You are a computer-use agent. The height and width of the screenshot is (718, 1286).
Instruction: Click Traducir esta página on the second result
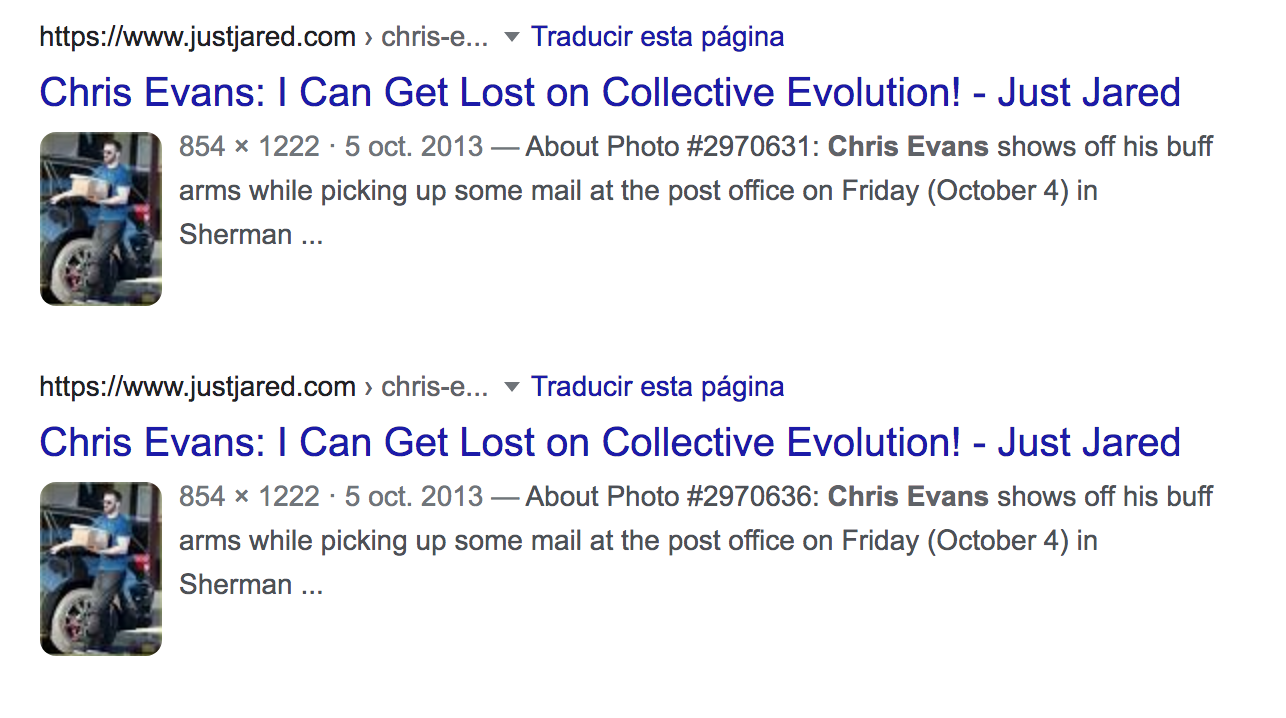657,387
